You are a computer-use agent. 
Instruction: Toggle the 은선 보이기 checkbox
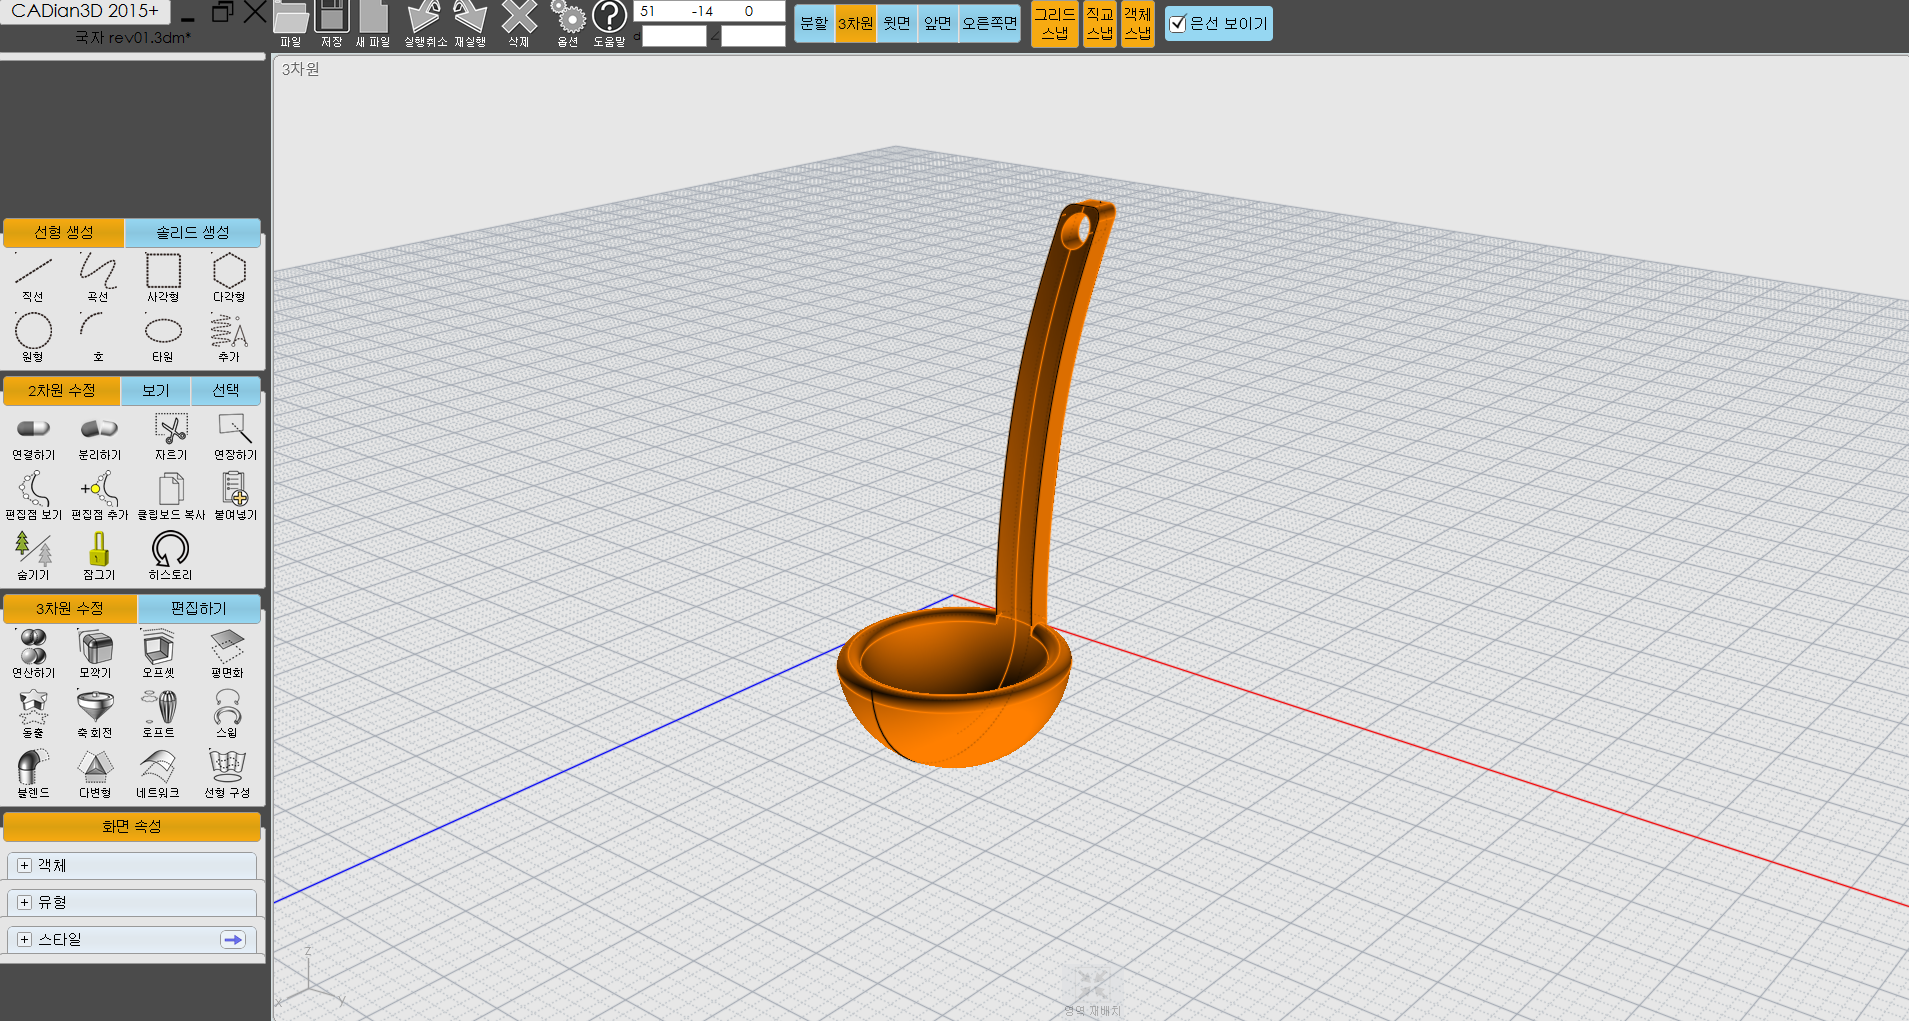point(1178,23)
